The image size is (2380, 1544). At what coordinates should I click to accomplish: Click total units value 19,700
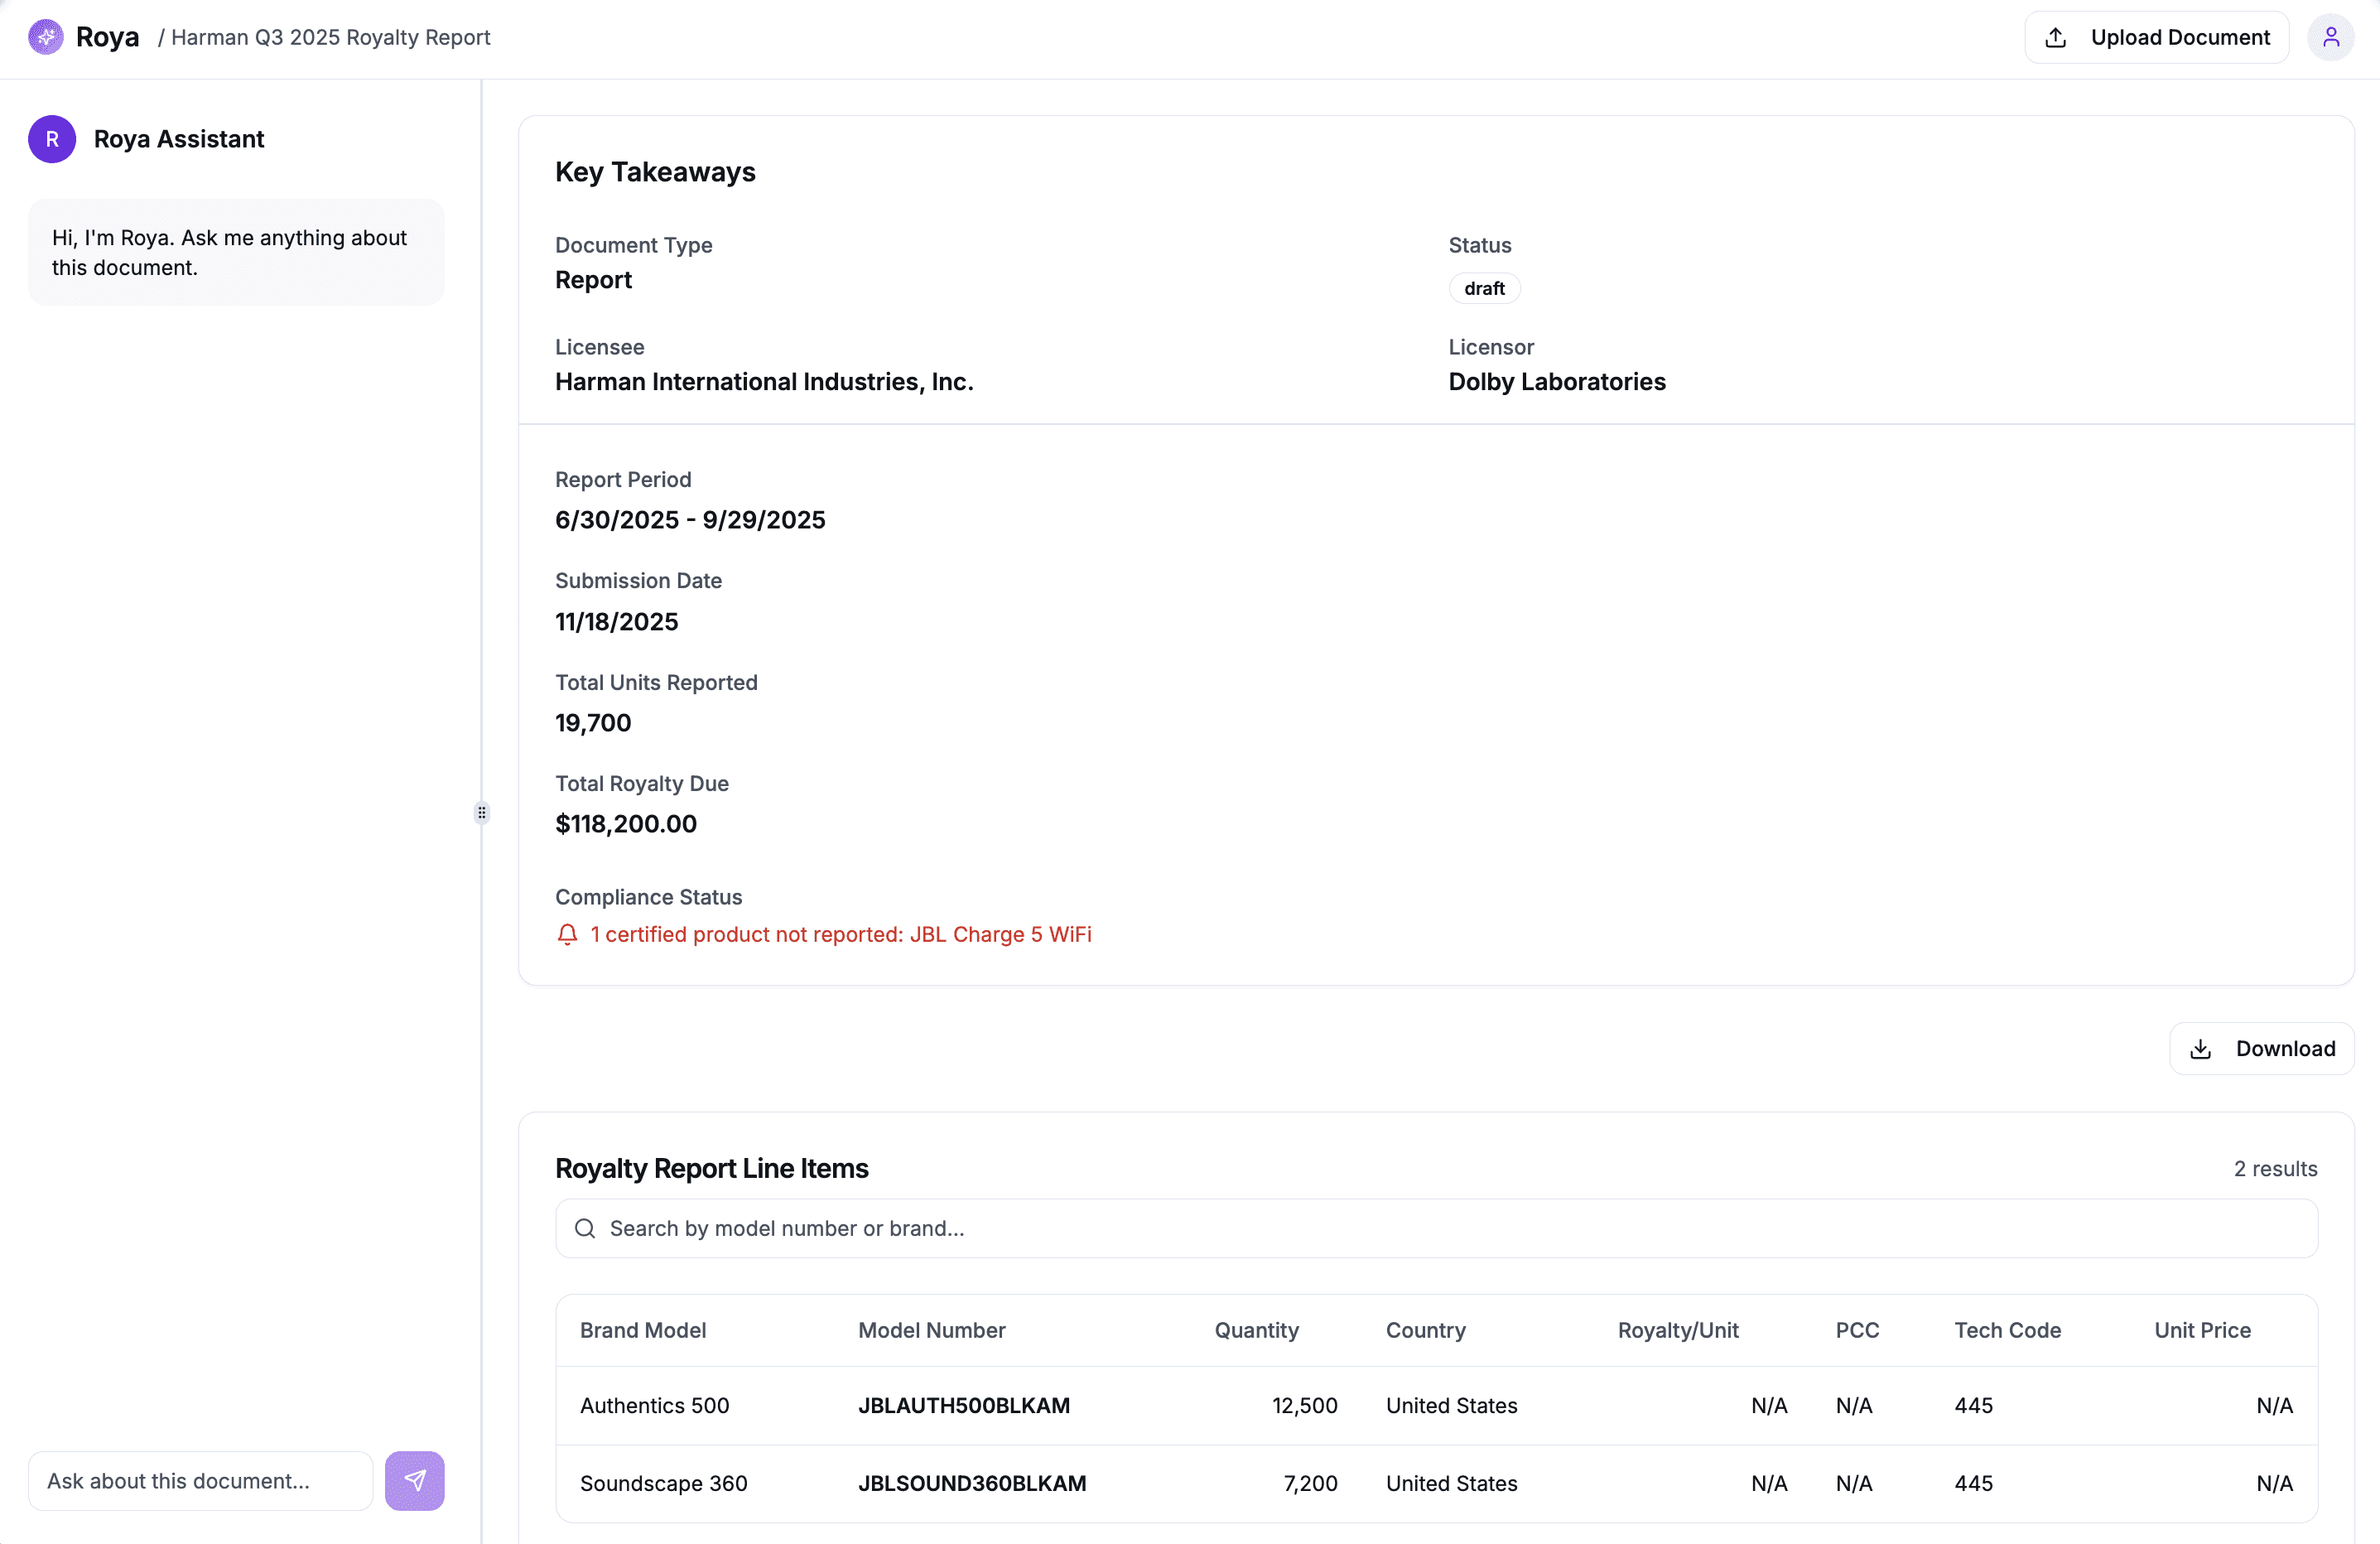[593, 723]
